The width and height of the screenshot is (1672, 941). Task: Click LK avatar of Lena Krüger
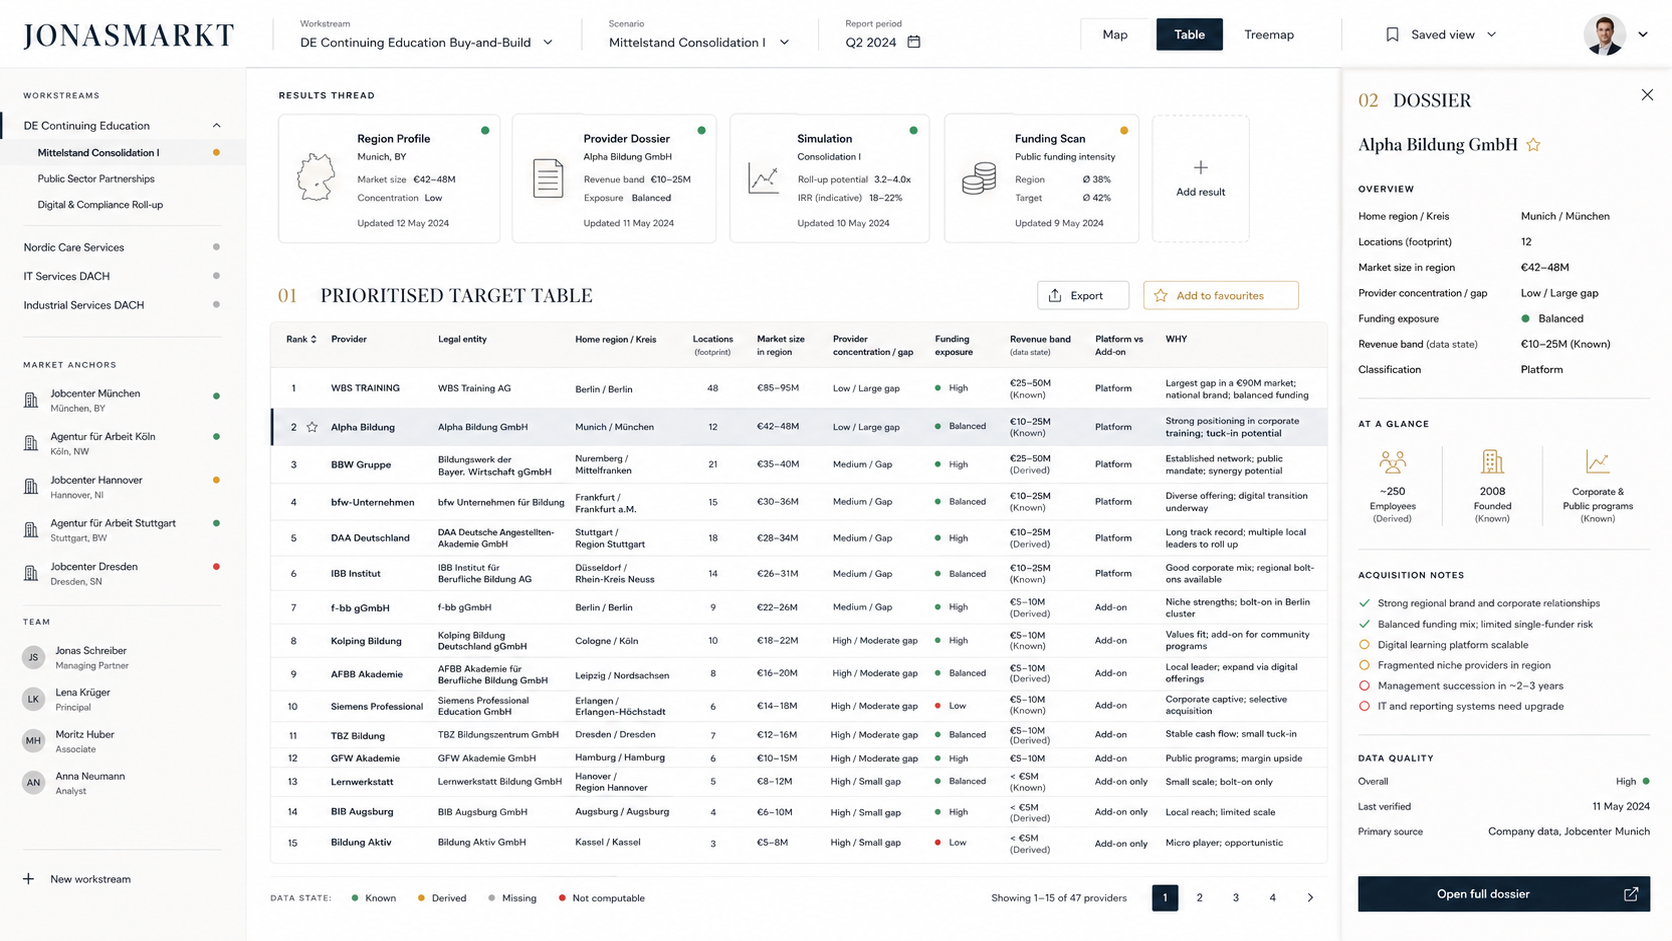coord(34,699)
